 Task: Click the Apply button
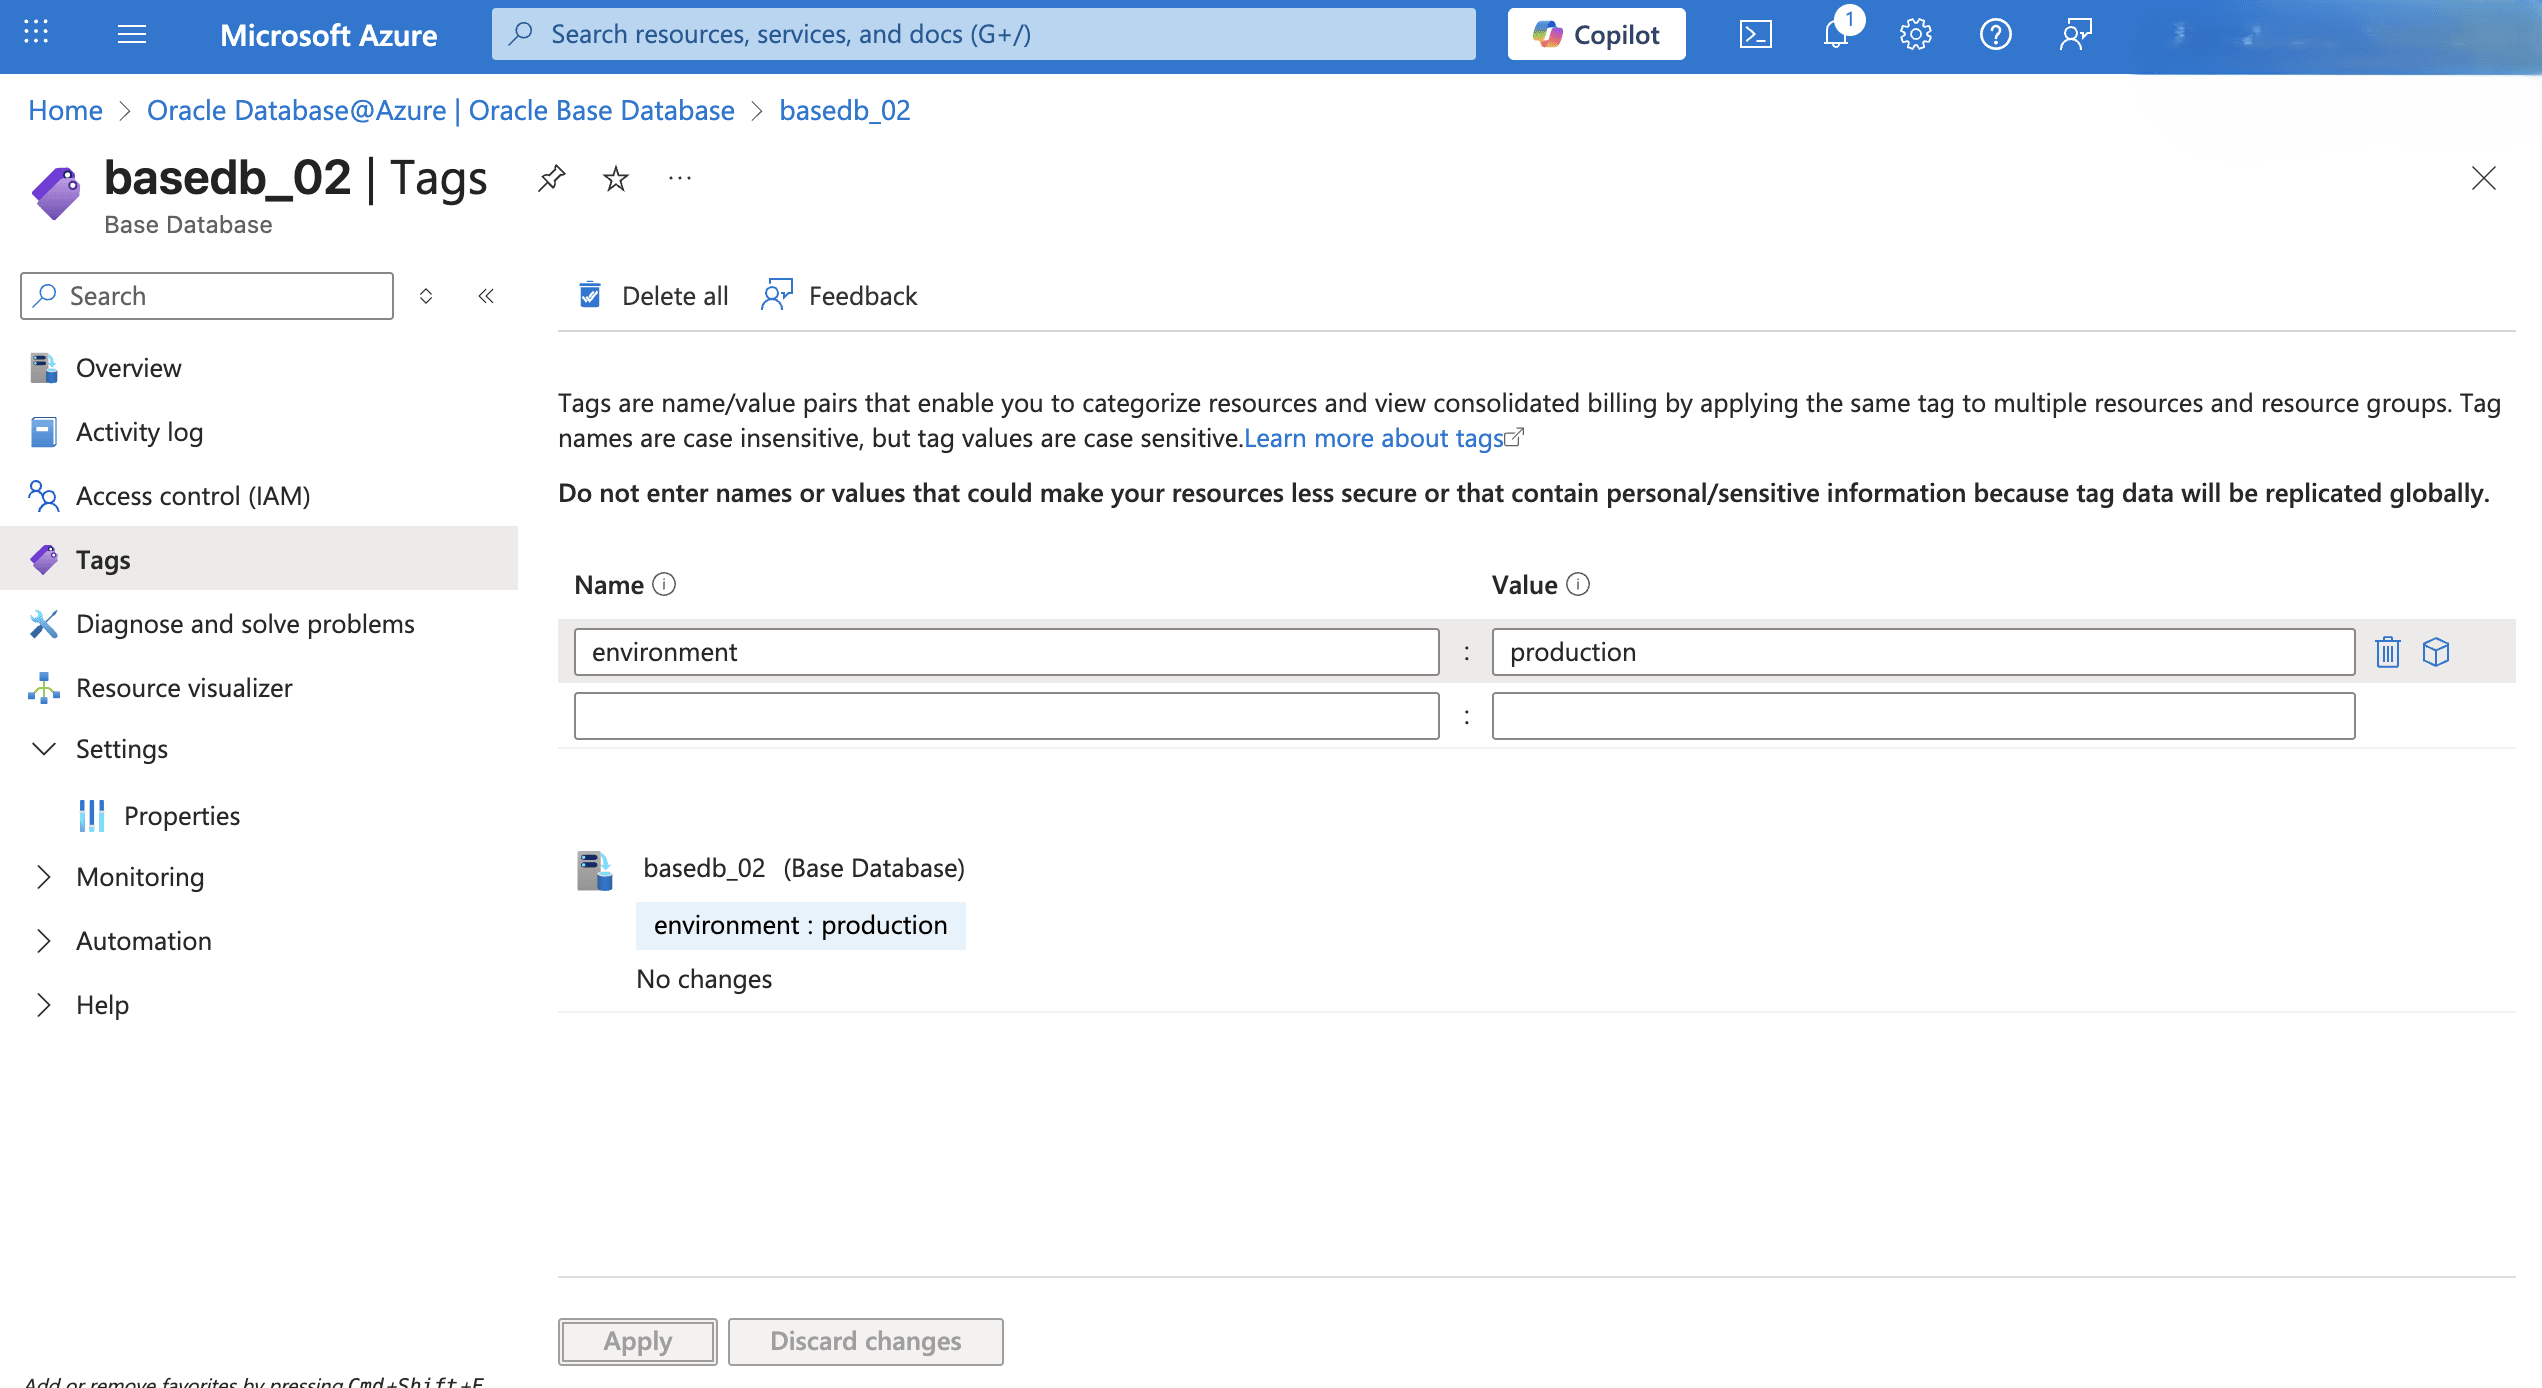[636, 1341]
